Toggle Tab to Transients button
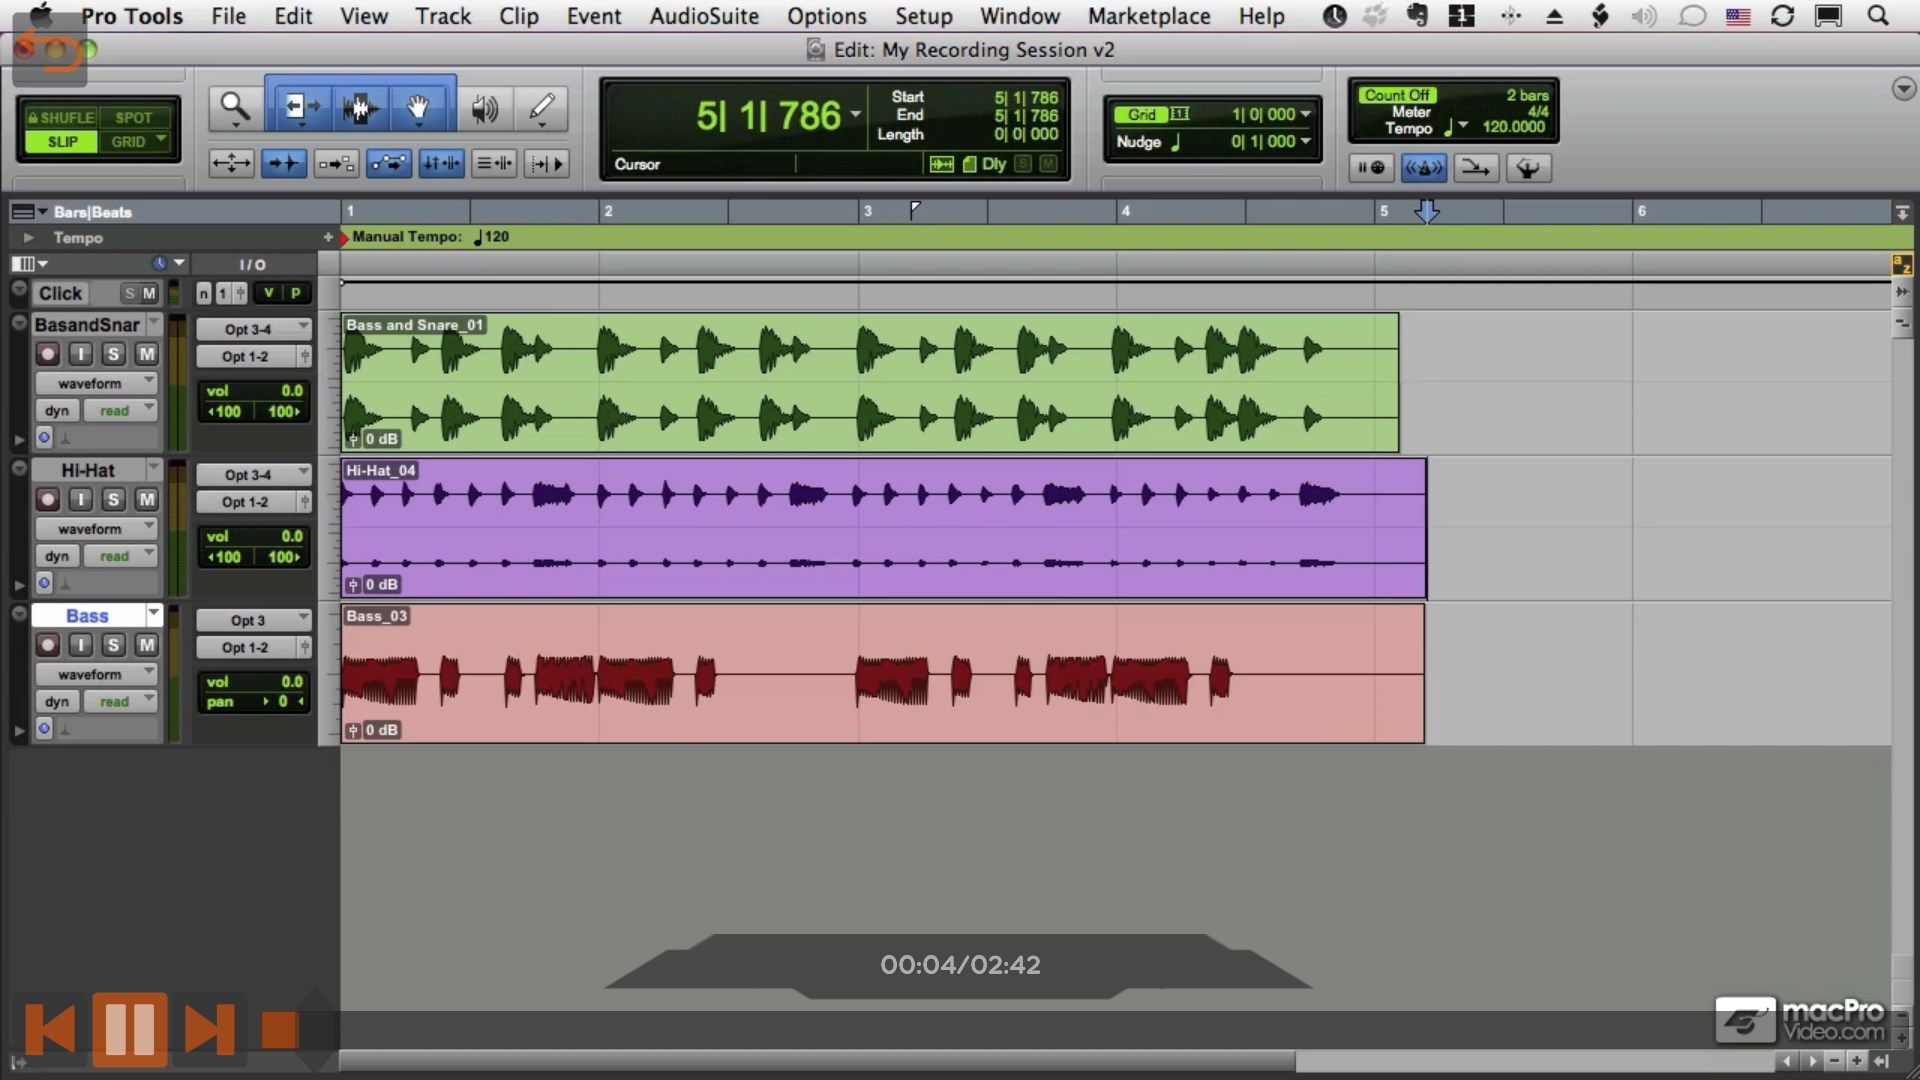 tap(284, 163)
